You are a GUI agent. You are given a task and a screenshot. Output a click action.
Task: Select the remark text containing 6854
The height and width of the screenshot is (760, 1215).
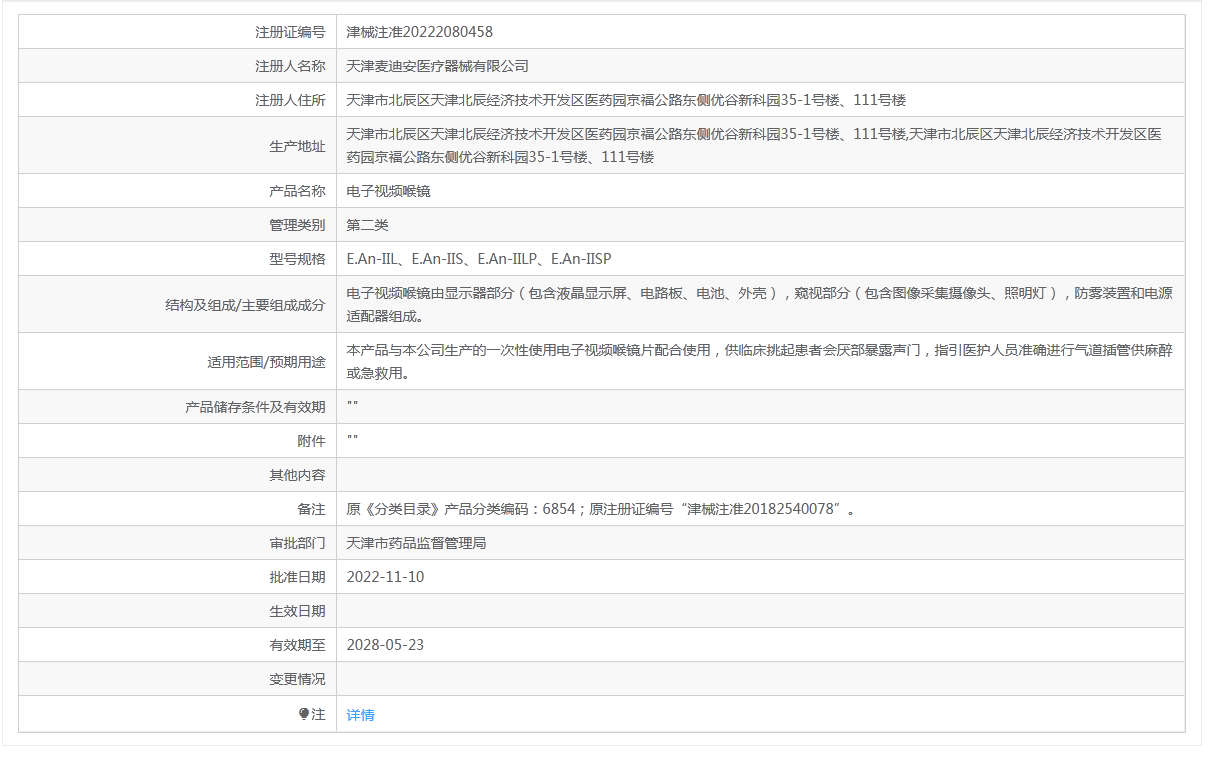(x=602, y=509)
